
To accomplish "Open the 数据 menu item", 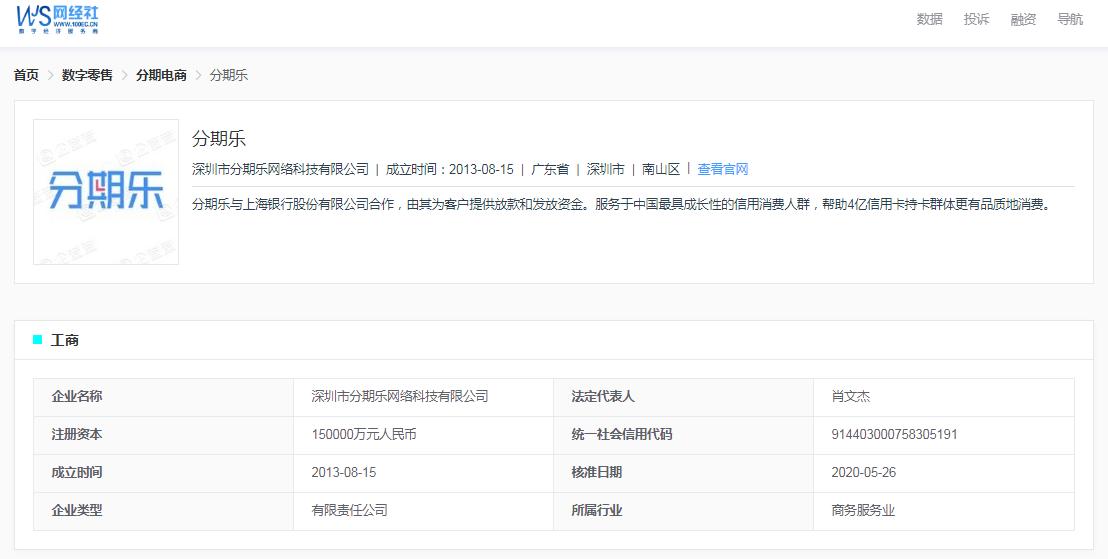I will pos(929,20).
